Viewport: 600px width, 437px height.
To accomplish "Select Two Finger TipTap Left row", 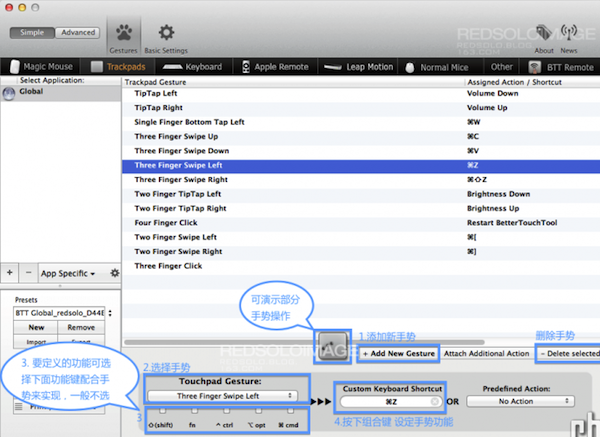I will tap(361, 194).
